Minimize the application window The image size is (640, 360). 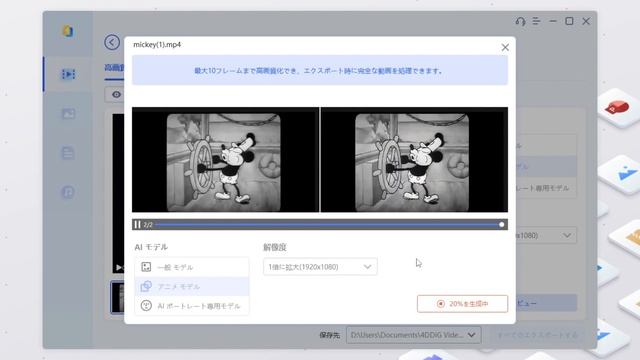click(553, 21)
